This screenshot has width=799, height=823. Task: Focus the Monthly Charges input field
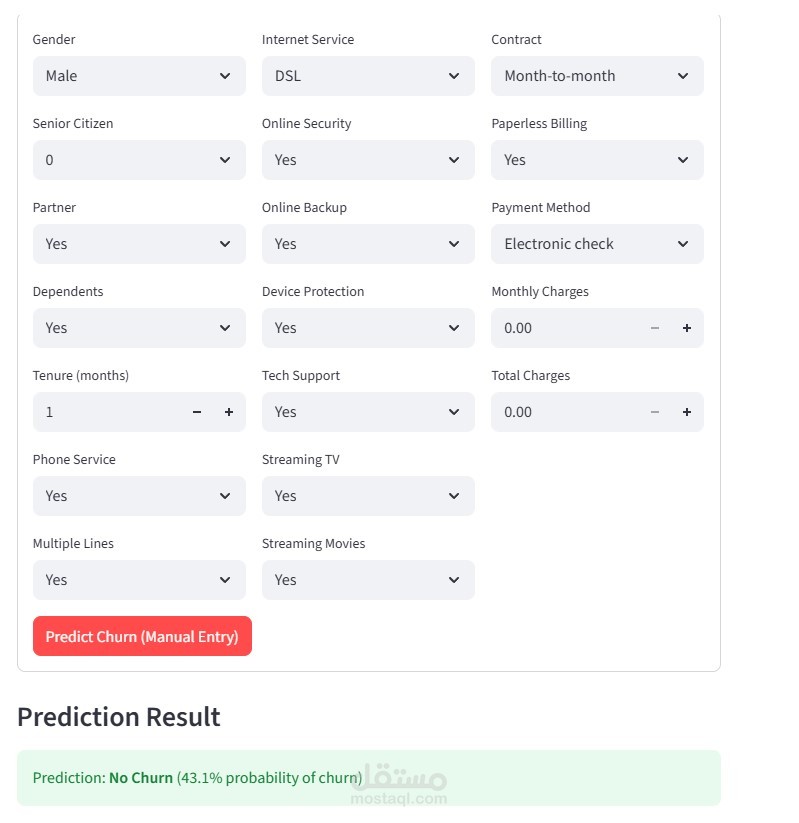563,328
